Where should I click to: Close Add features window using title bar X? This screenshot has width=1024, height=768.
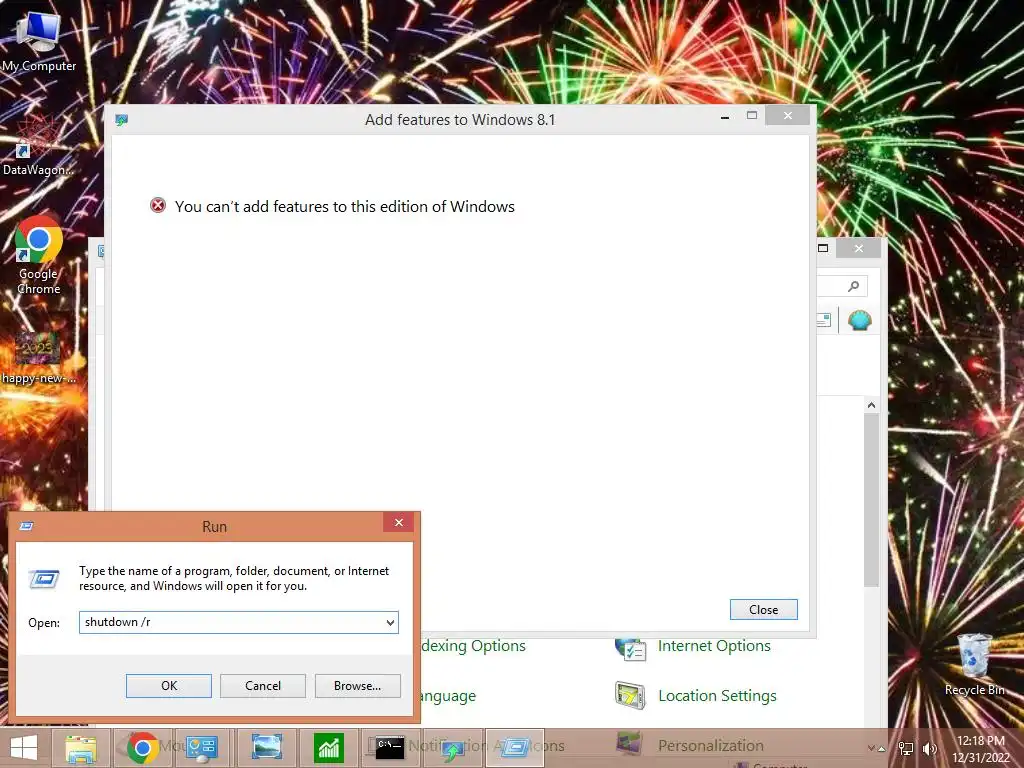pyautogui.click(x=788, y=116)
